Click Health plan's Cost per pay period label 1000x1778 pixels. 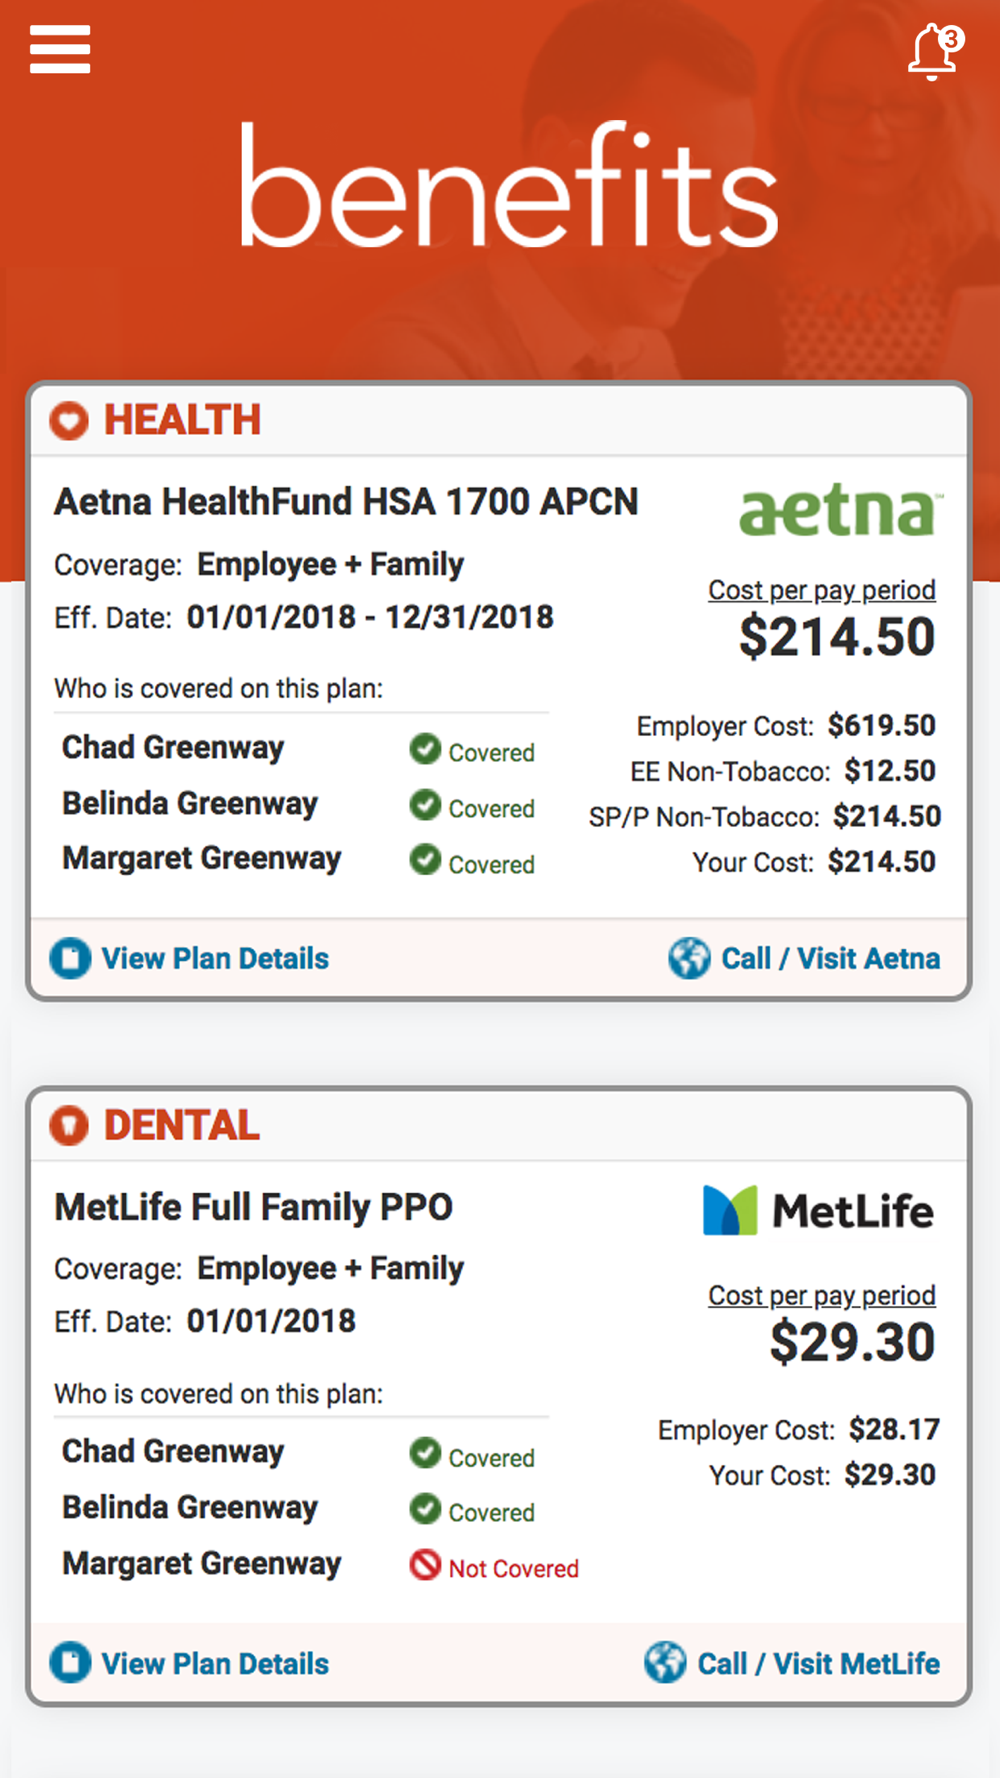click(822, 590)
